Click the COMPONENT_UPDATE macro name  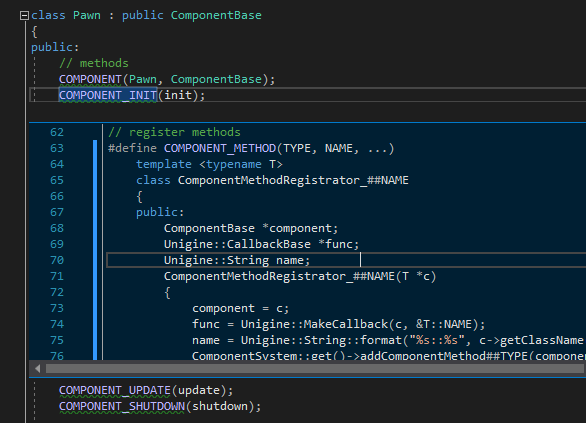(x=115, y=390)
